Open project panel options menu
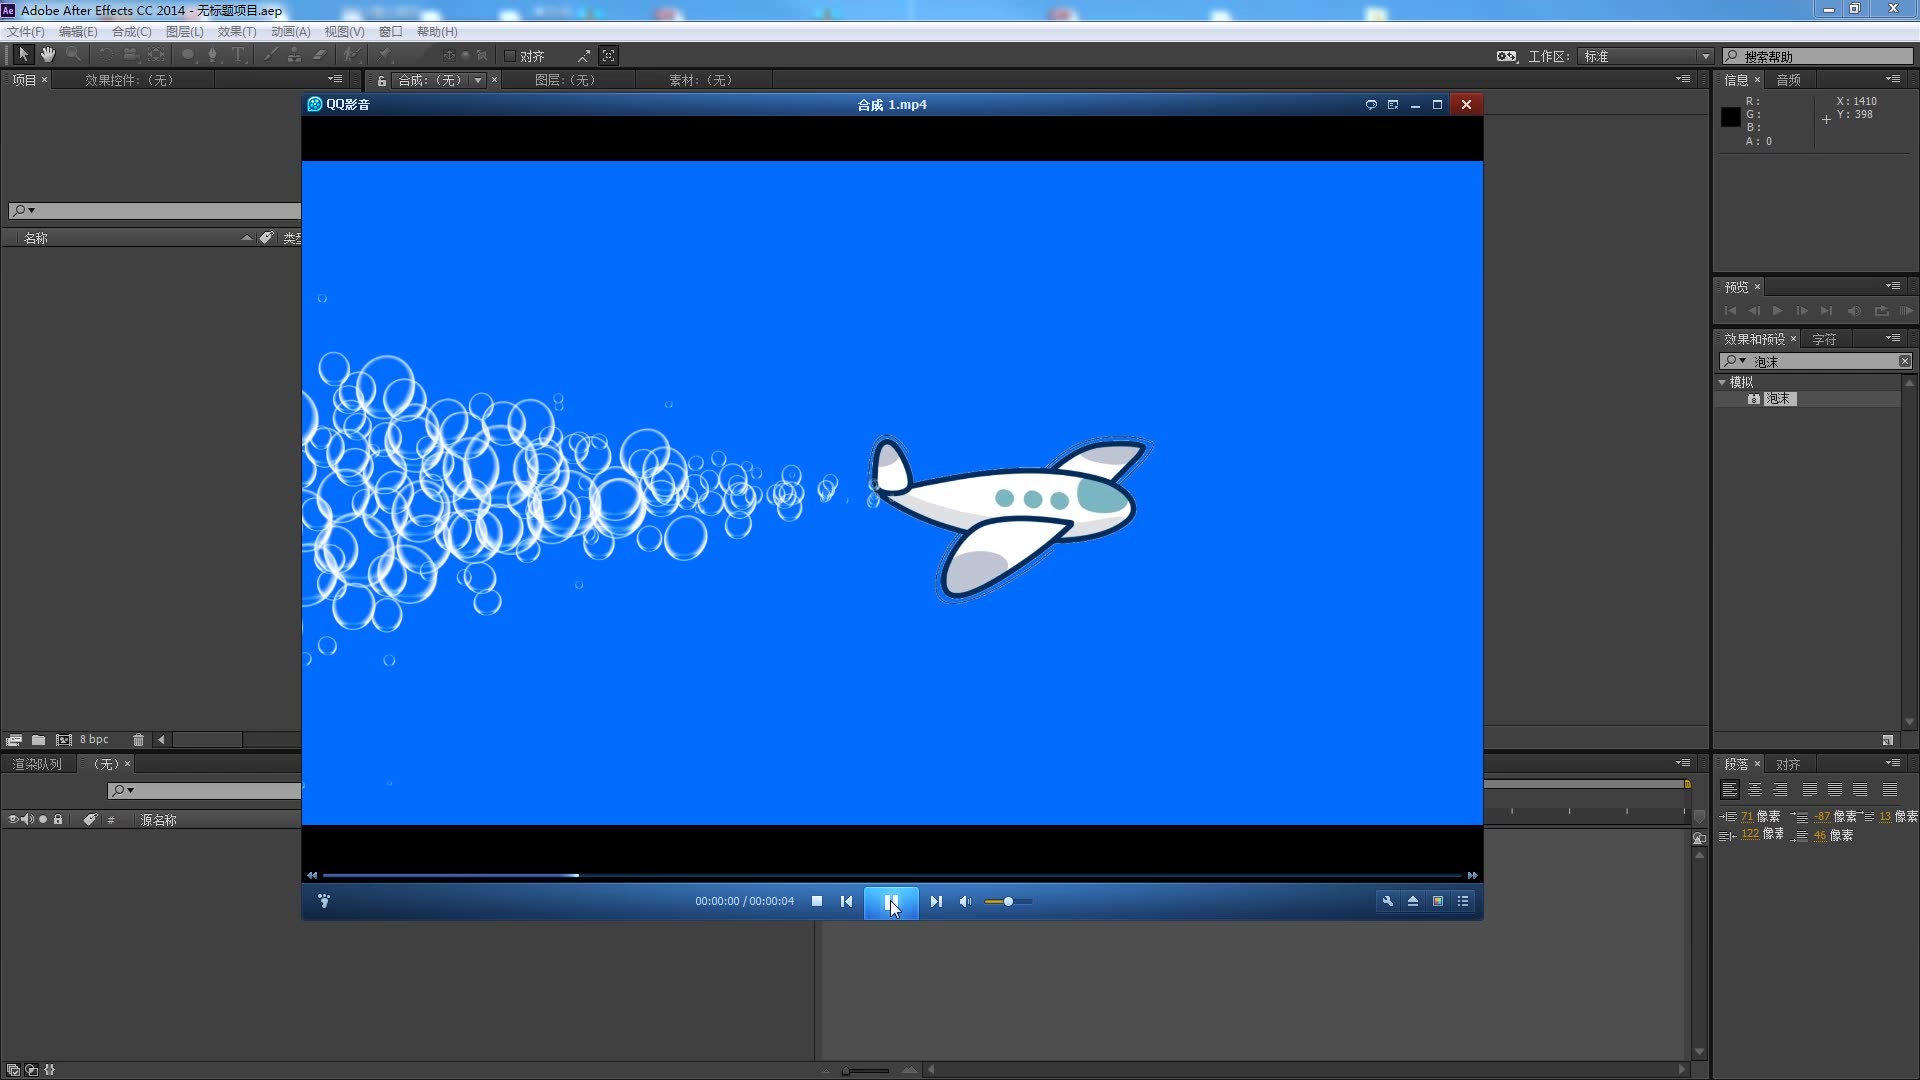This screenshot has width=1920, height=1080. 335,79
